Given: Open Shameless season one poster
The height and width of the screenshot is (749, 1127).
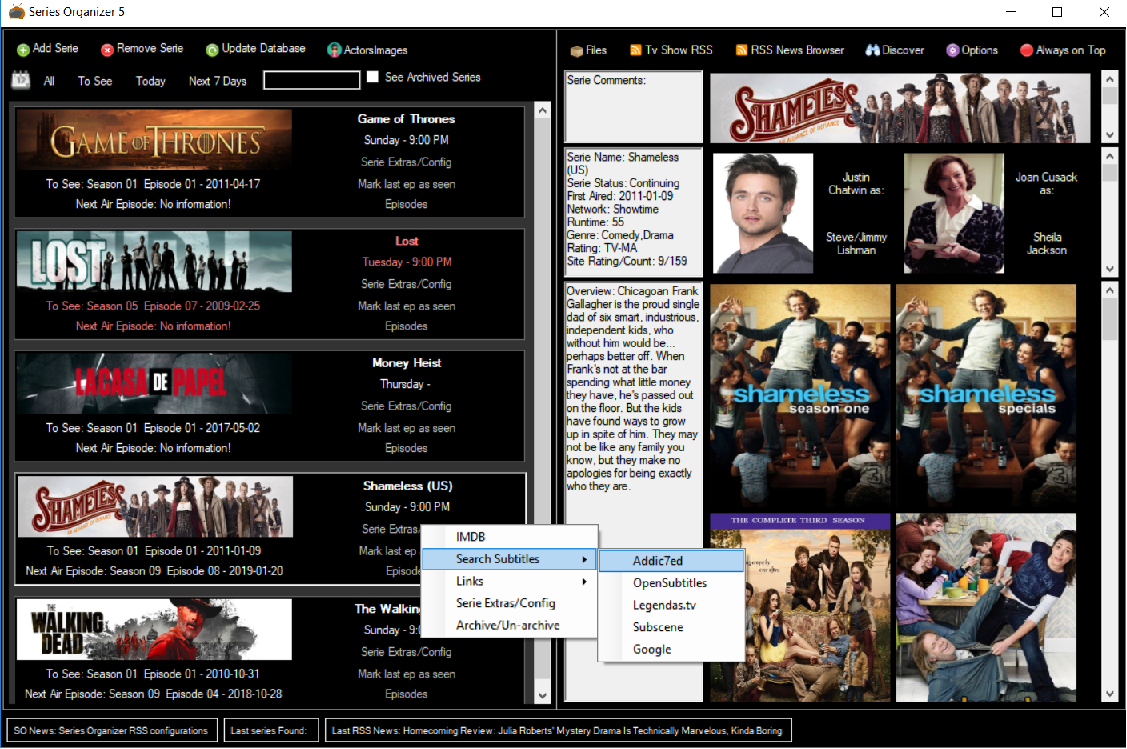Looking at the screenshot, I should (800, 396).
